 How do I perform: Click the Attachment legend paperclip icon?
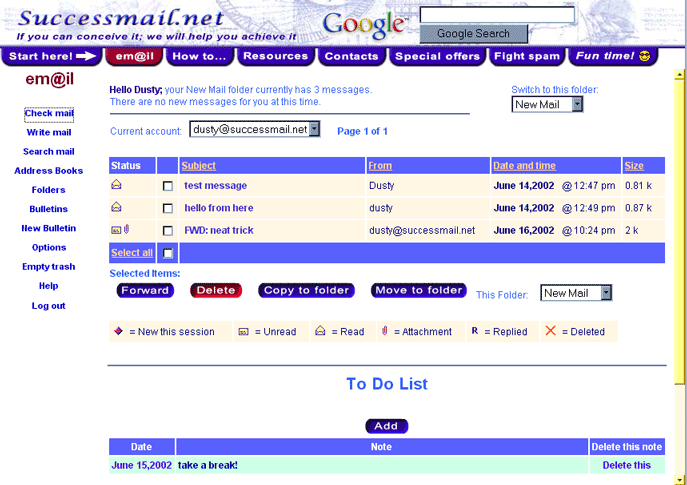(385, 331)
